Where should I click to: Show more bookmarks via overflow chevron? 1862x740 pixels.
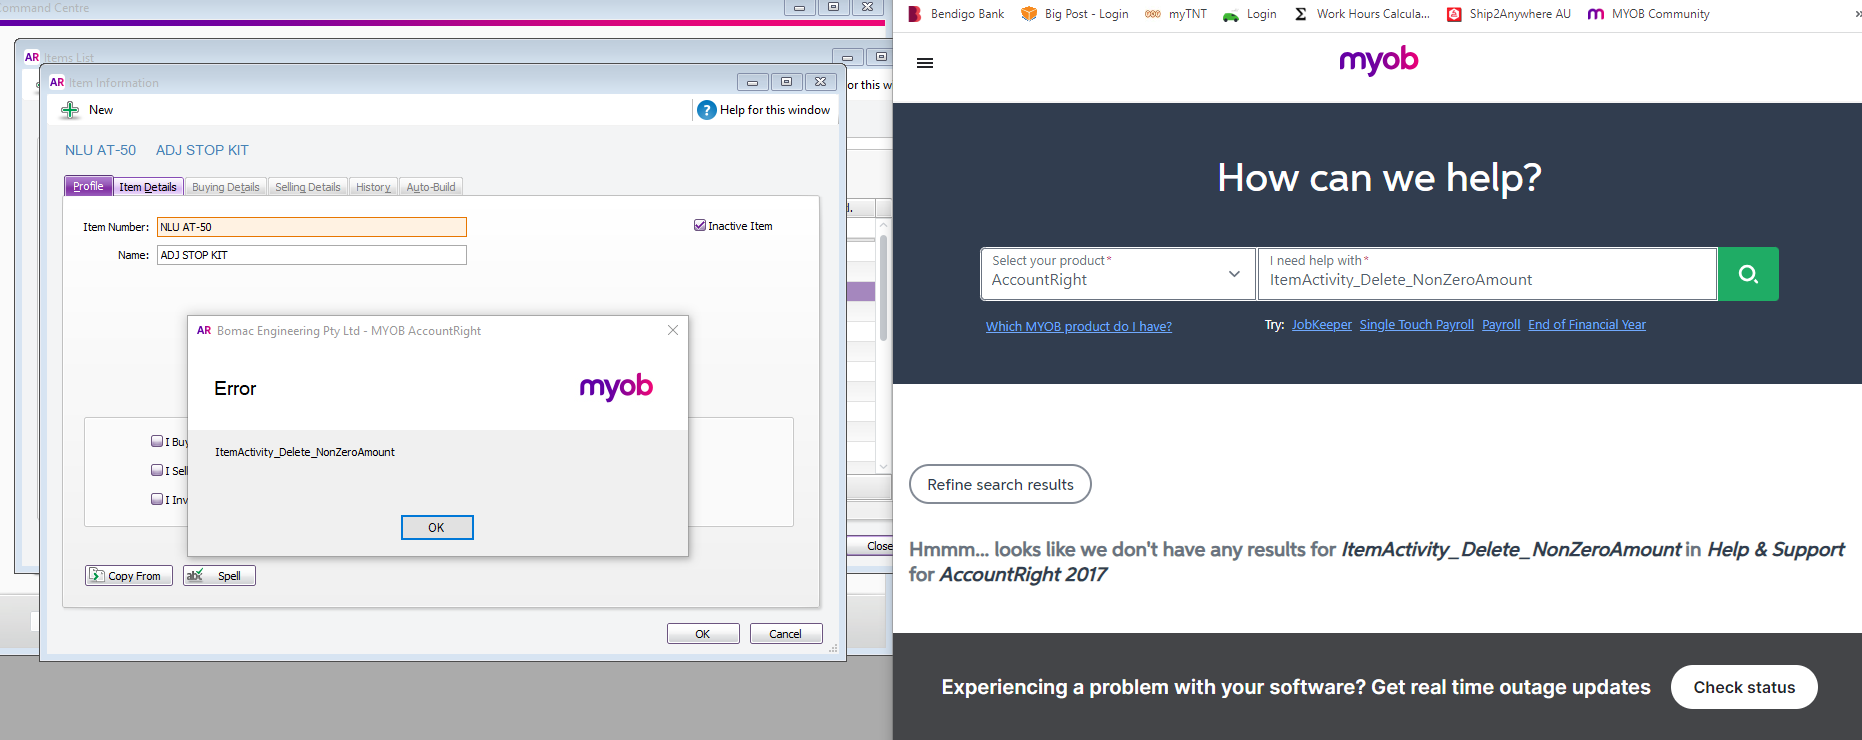(1857, 14)
